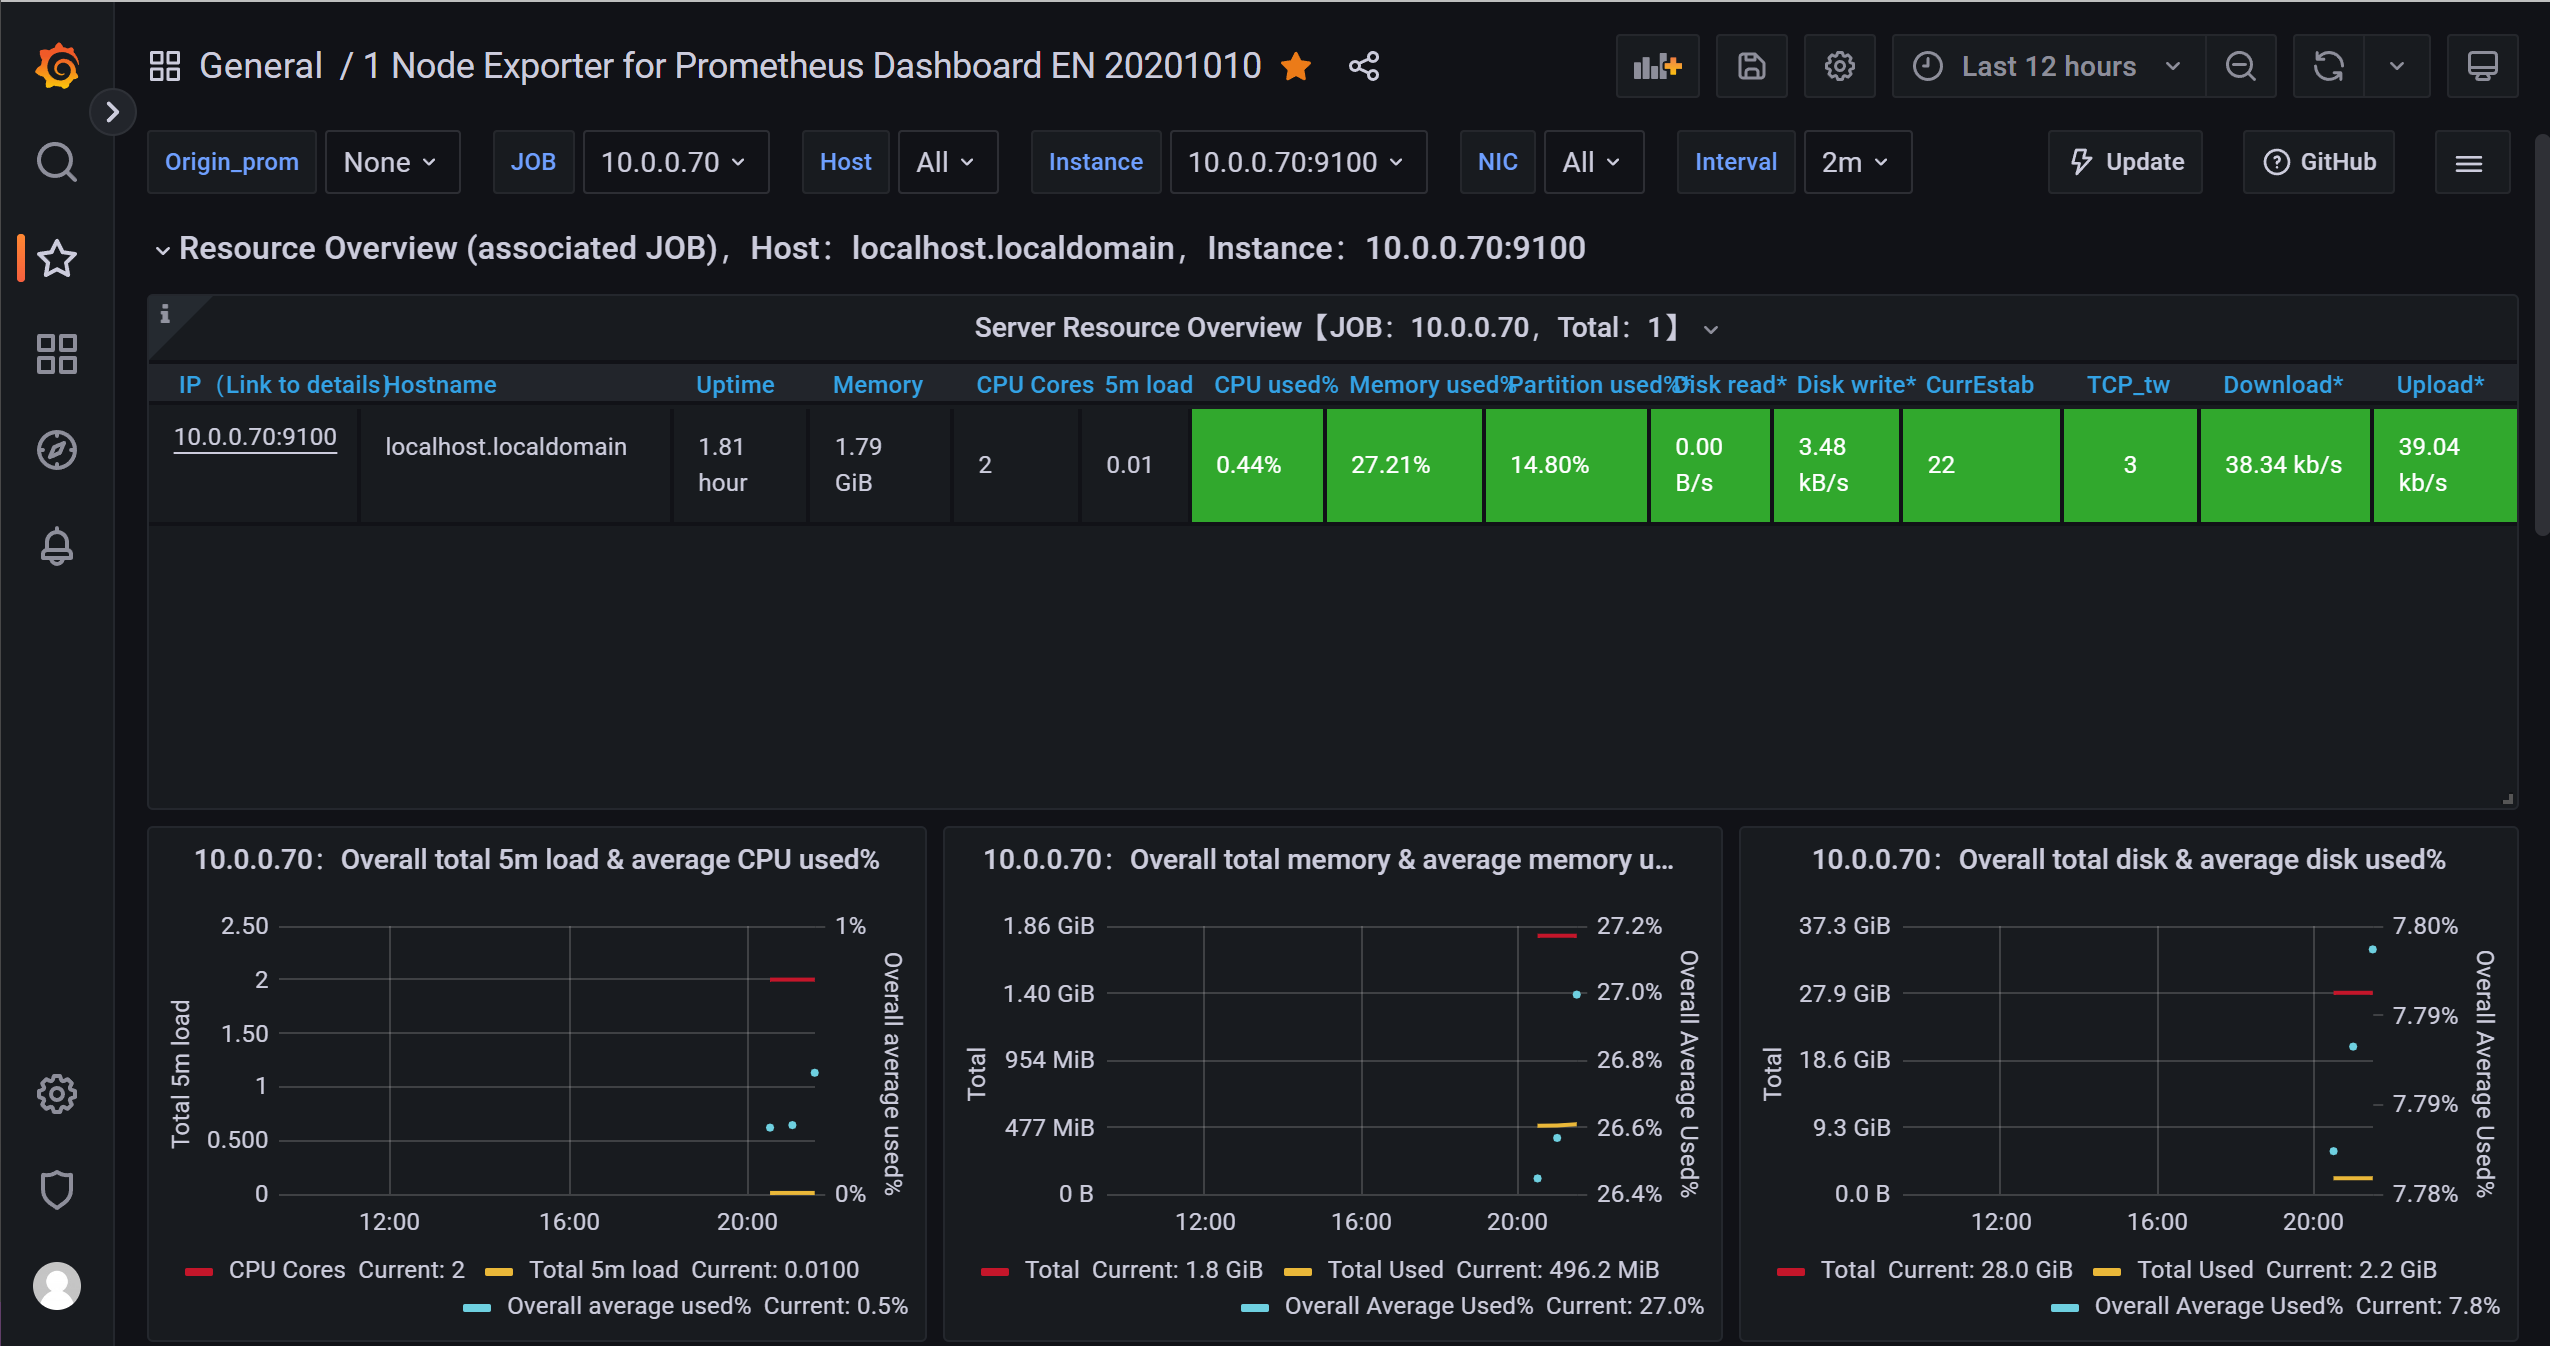Open the Dashboards grid icon in sidebar
This screenshot has height=1346, width=2550.
(57, 354)
